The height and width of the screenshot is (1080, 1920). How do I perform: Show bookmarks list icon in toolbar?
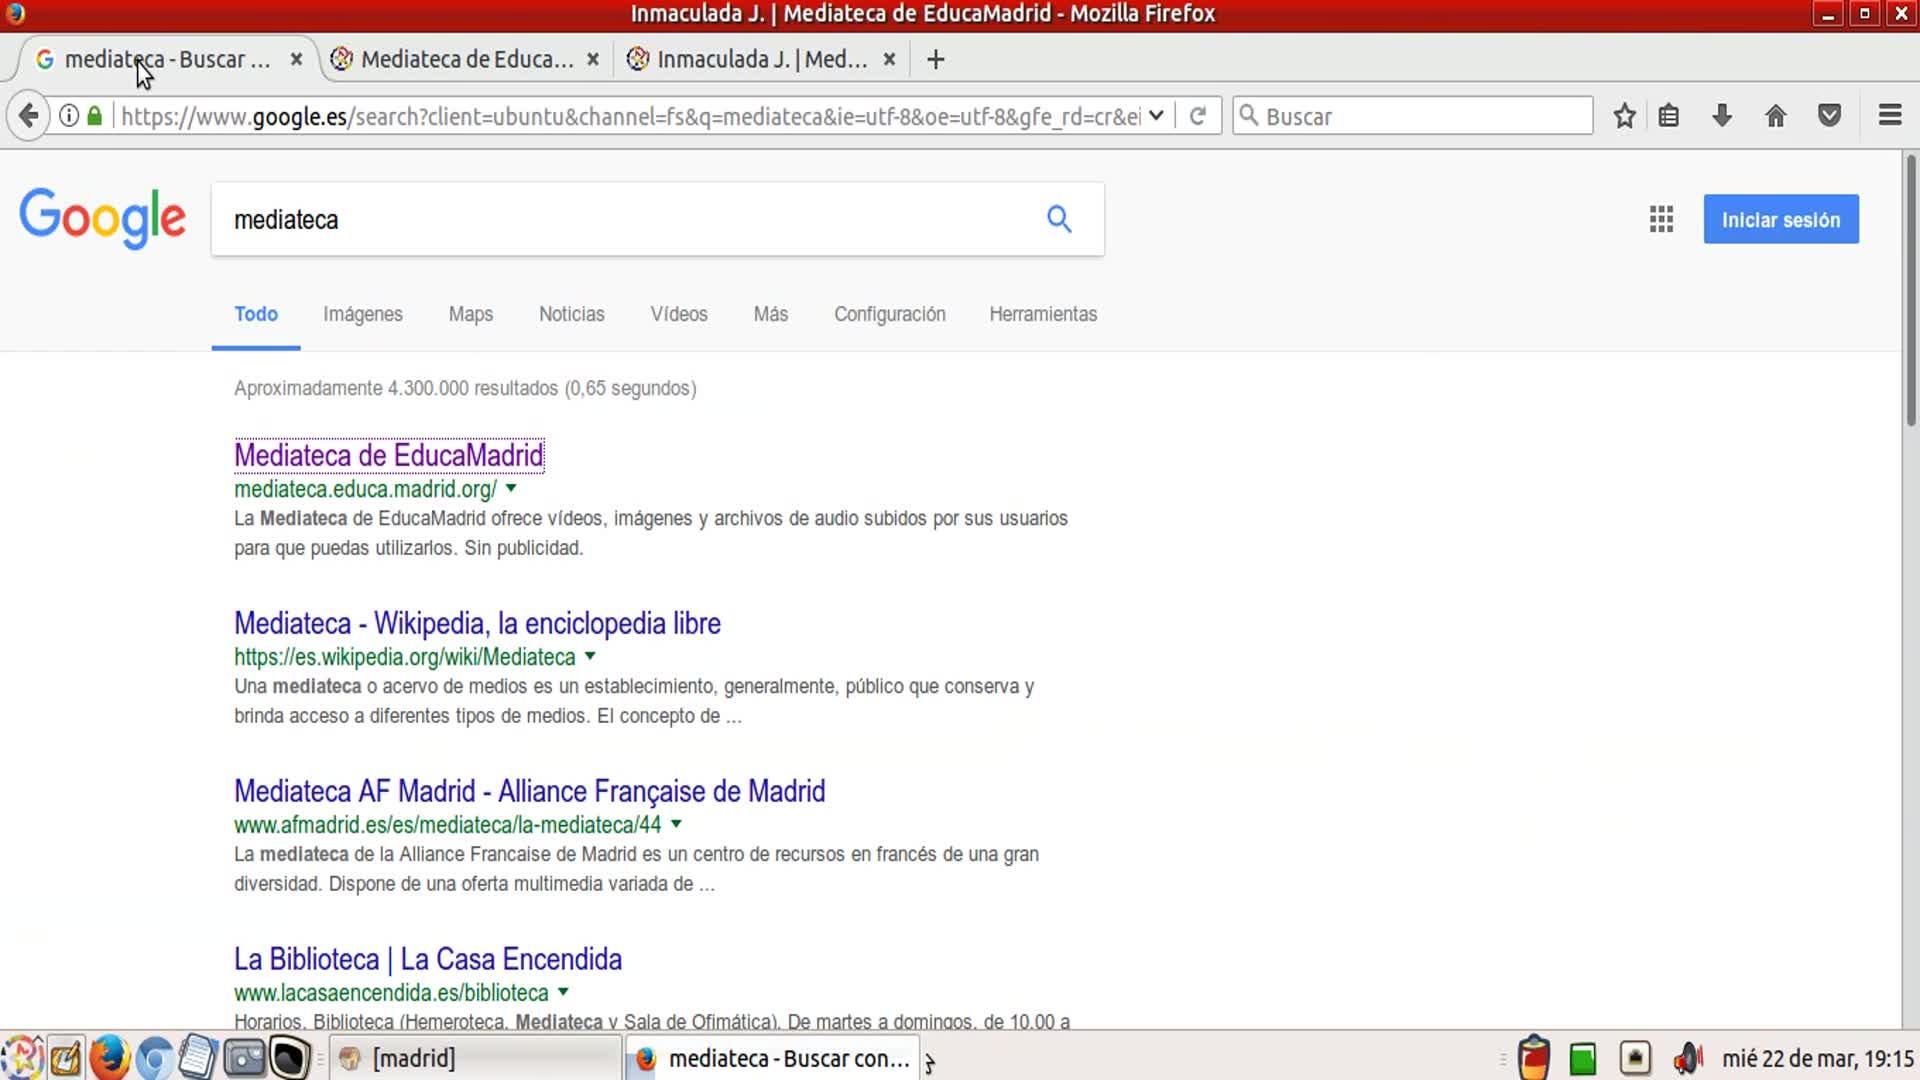[1668, 116]
